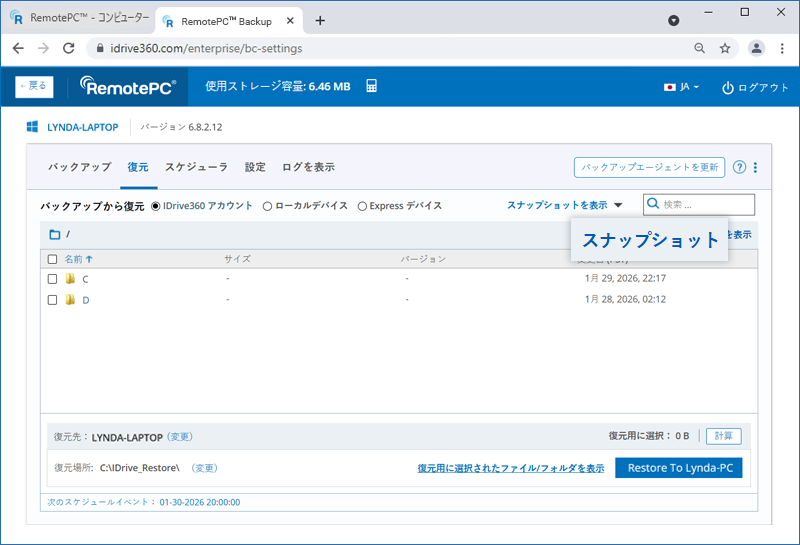Switch to the 復元 tab
The width and height of the screenshot is (800, 545).
click(x=138, y=167)
